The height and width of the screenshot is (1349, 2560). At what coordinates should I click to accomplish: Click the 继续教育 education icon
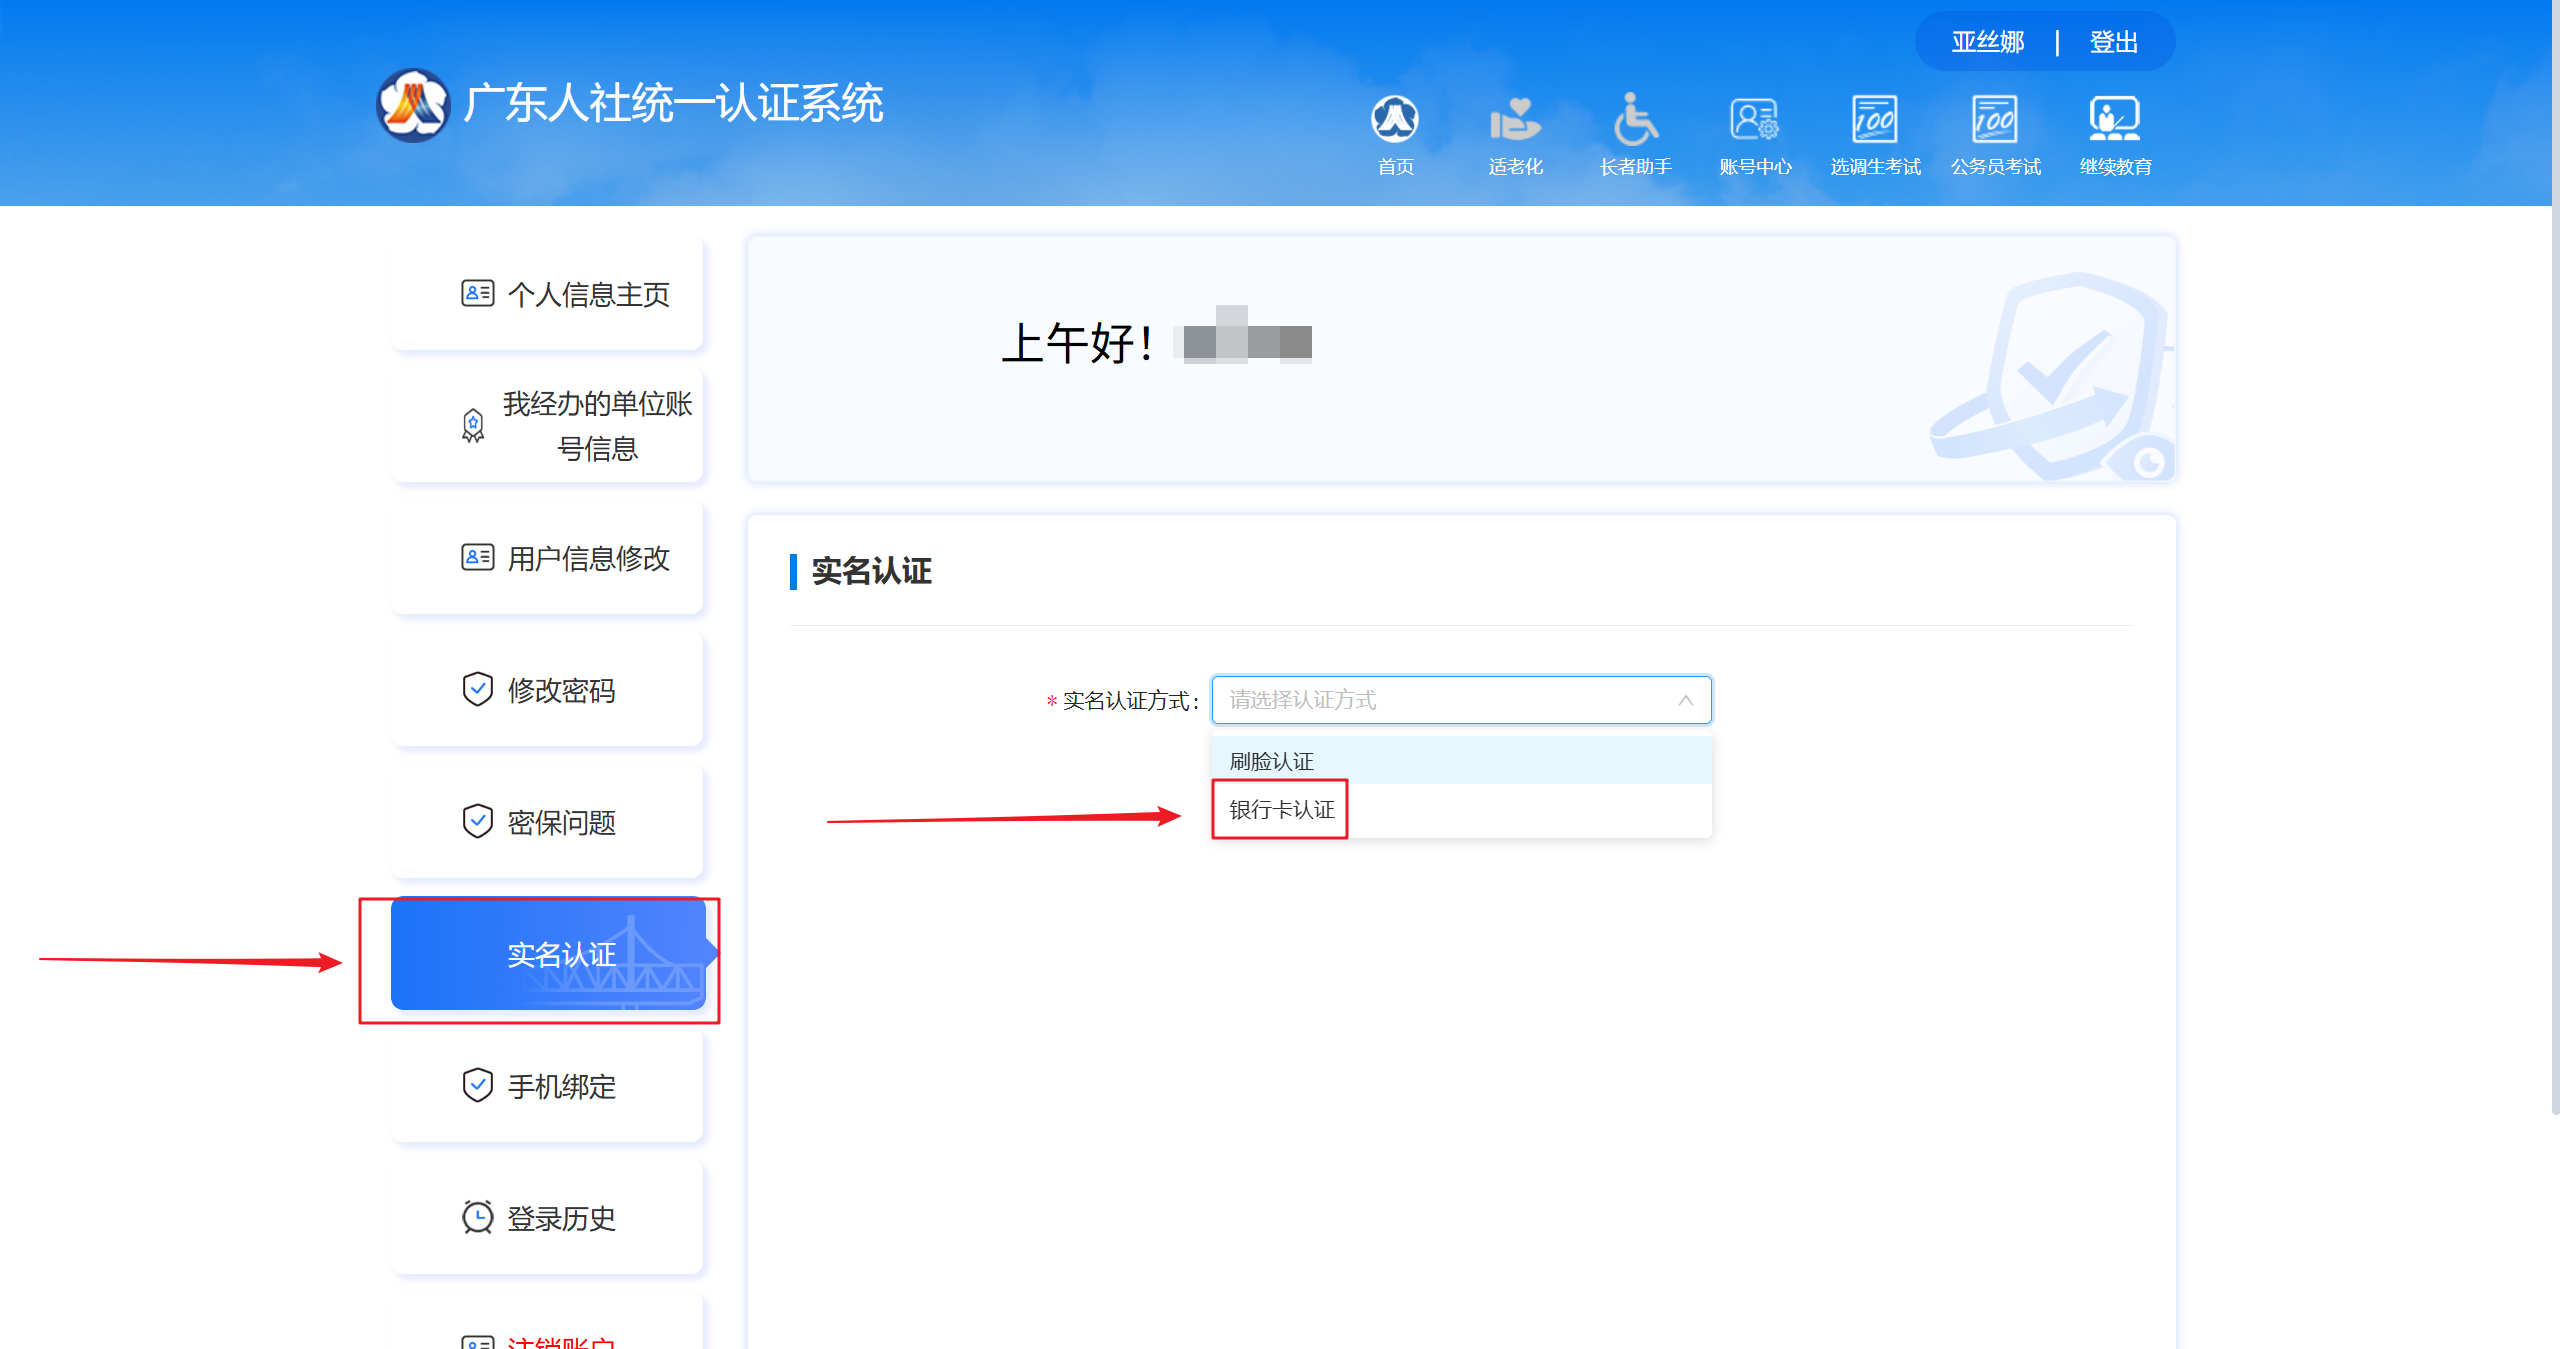2115,120
